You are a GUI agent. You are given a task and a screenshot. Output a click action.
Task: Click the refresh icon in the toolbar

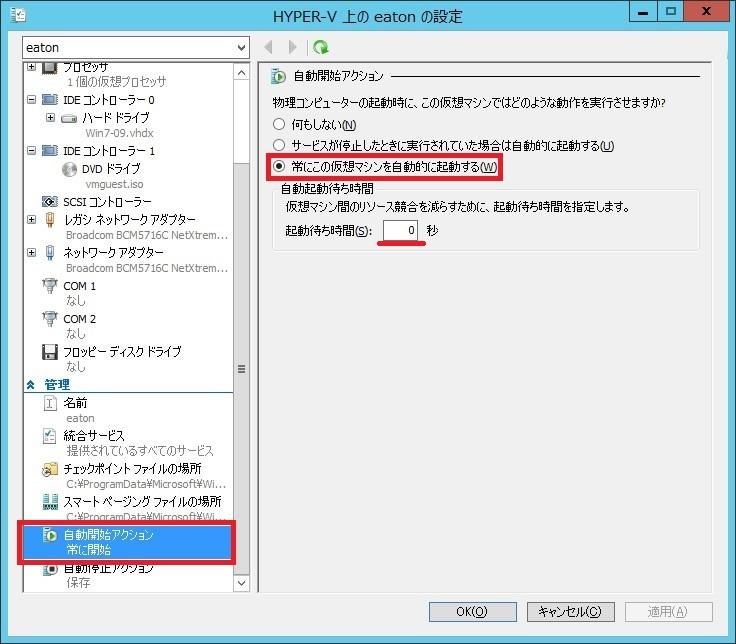[x=321, y=47]
